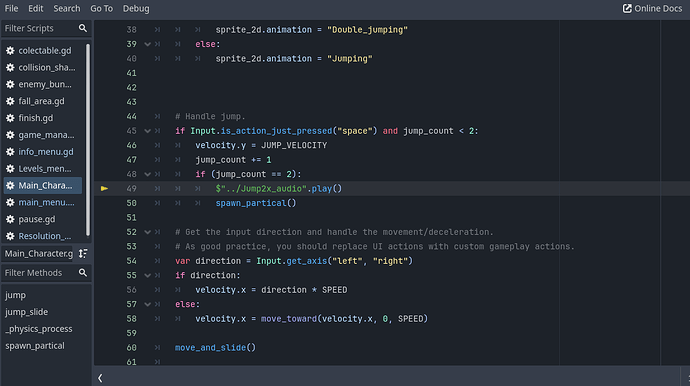Open the Edit menu
This screenshot has height=386, width=690.
(x=36, y=8)
